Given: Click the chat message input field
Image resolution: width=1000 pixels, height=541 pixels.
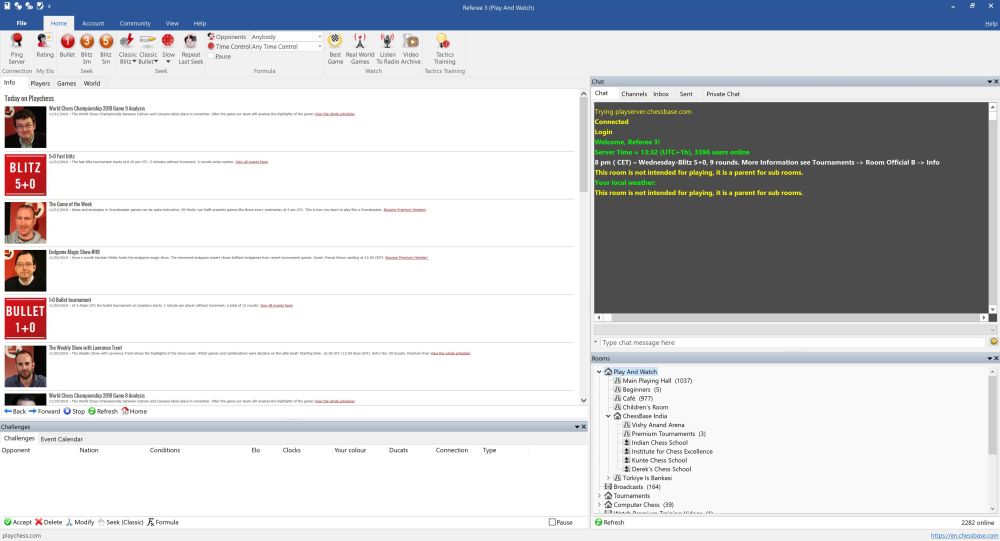Looking at the screenshot, I should click(x=792, y=342).
